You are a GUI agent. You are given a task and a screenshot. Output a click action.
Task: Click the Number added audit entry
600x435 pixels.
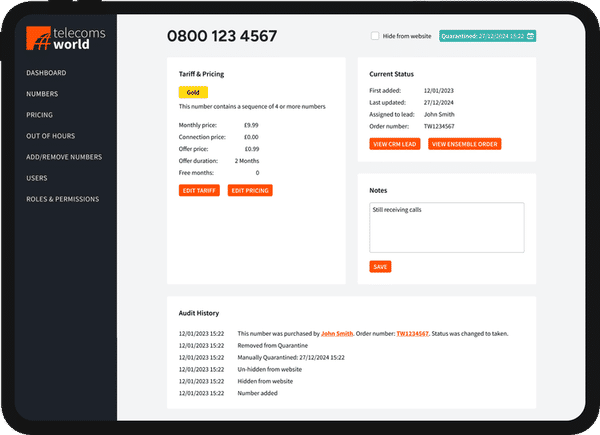pos(258,393)
